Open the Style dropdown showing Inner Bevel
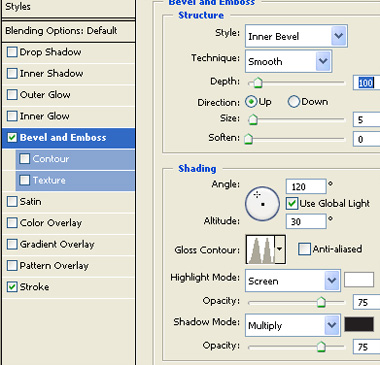The image size is (380, 365). (296, 36)
